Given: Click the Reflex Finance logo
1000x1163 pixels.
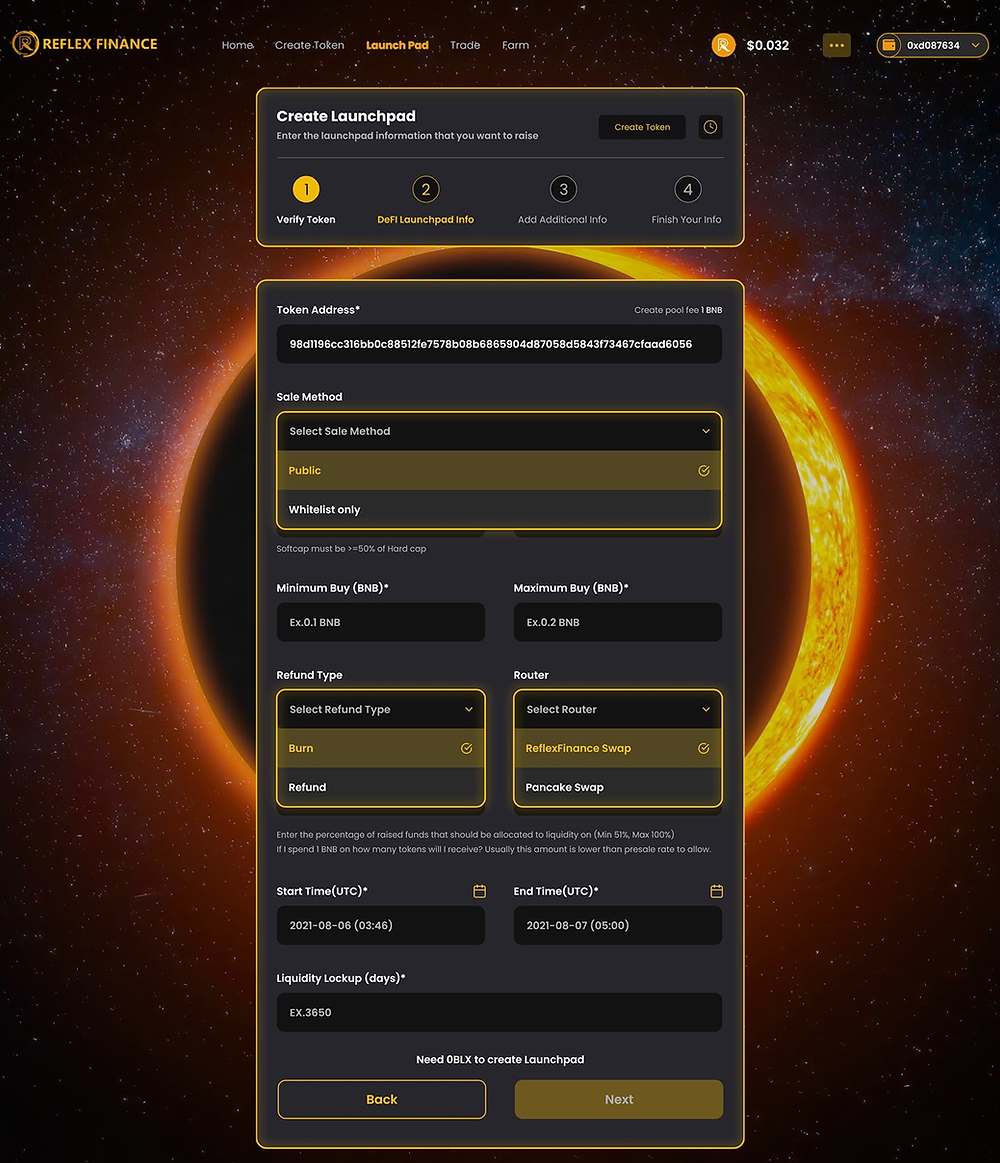Looking at the screenshot, I should coord(85,44).
